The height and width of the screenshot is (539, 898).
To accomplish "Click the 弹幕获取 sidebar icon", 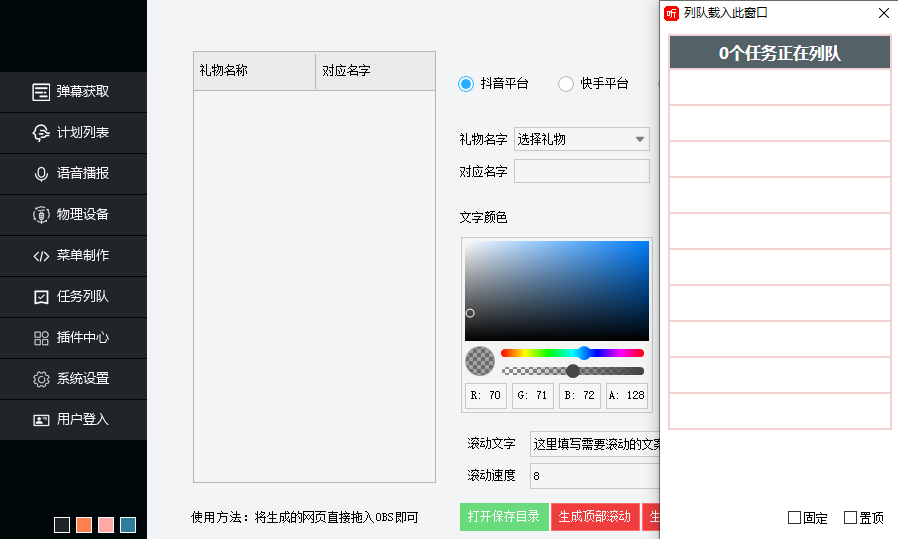I will click(x=41, y=92).
